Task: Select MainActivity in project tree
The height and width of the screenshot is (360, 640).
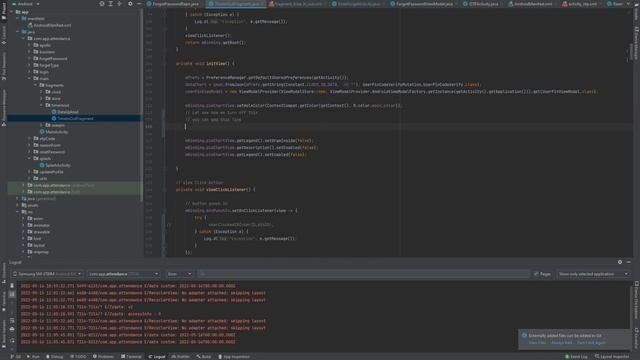Action: coord(53,132)
